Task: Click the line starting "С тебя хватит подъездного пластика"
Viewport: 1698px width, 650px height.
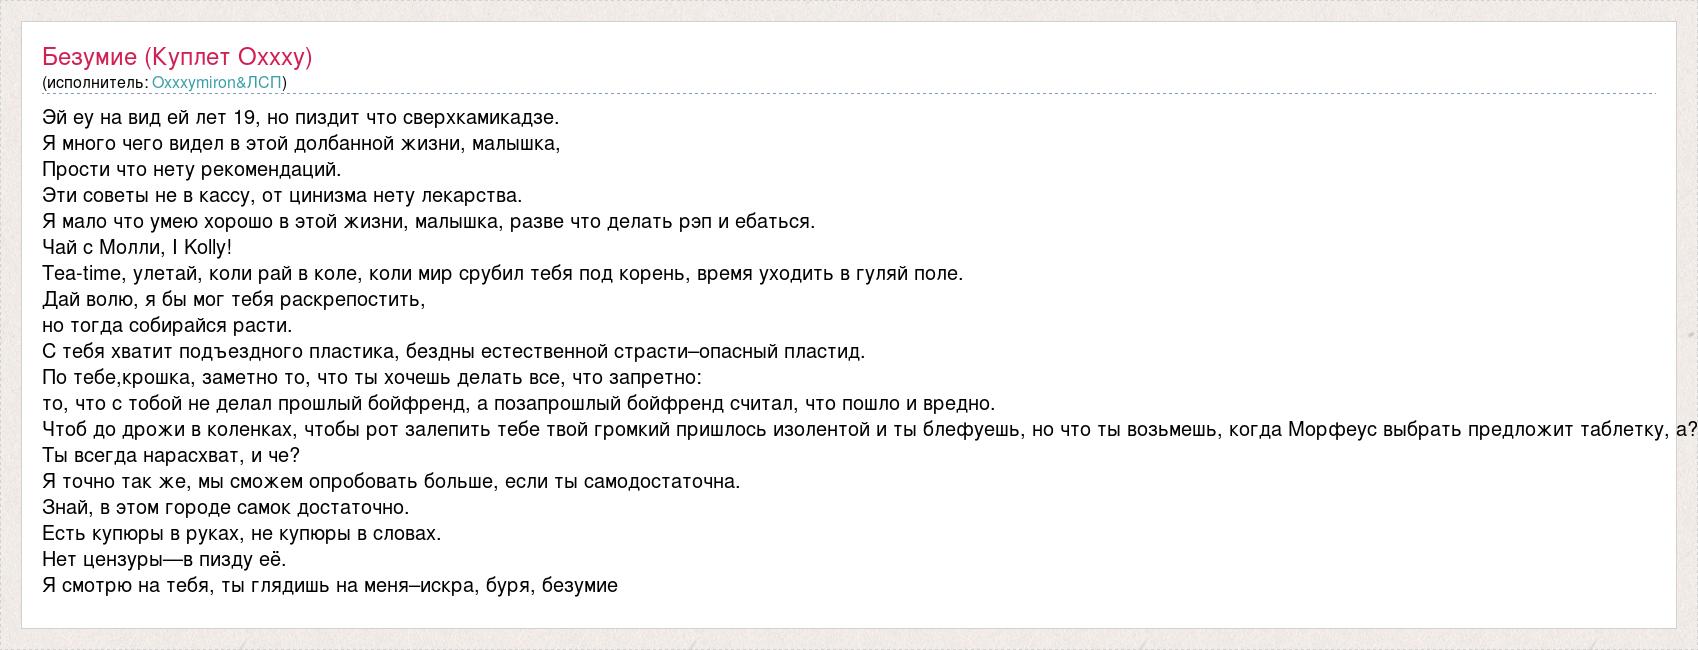Action: tap(453, 351)
